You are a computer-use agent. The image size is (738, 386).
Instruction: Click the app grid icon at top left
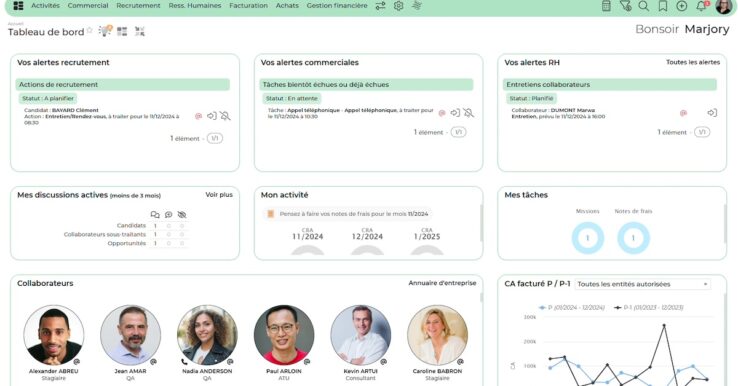click(x=18, y=6)
